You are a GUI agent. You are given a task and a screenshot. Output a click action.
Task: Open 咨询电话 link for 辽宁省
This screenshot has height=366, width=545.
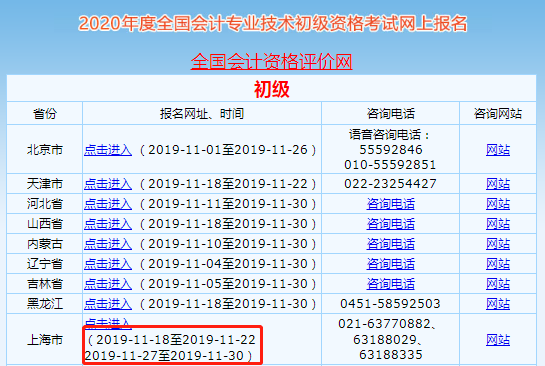391,264
